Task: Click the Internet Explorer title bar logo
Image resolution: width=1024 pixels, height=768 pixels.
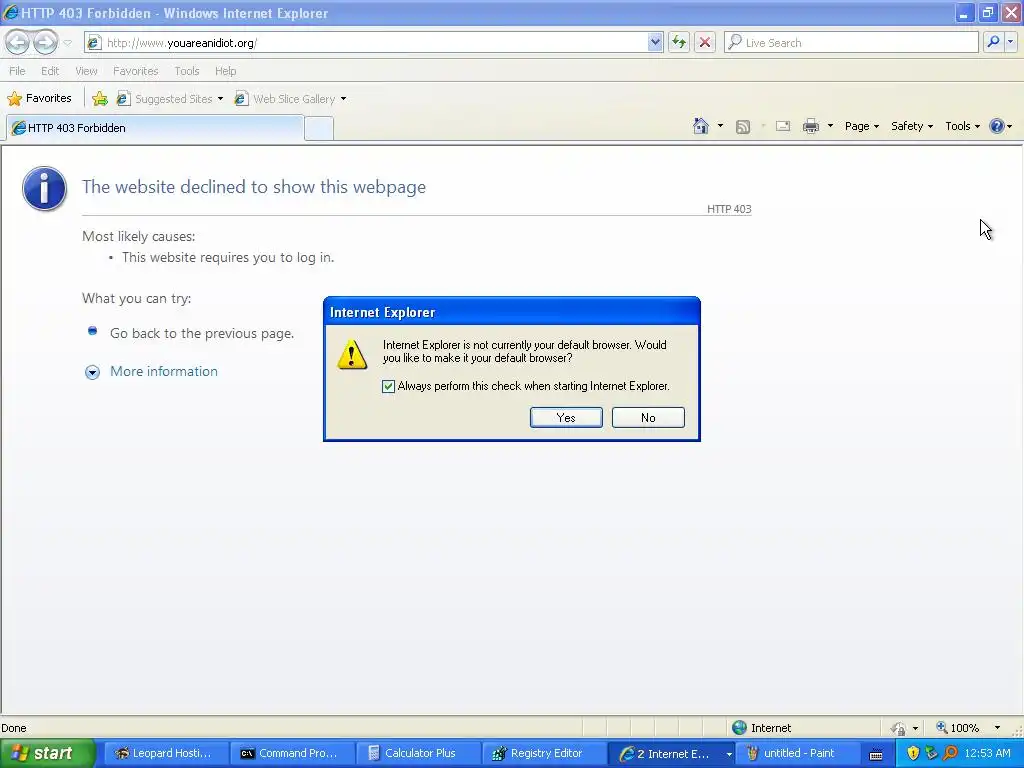Action: (10, 12)
